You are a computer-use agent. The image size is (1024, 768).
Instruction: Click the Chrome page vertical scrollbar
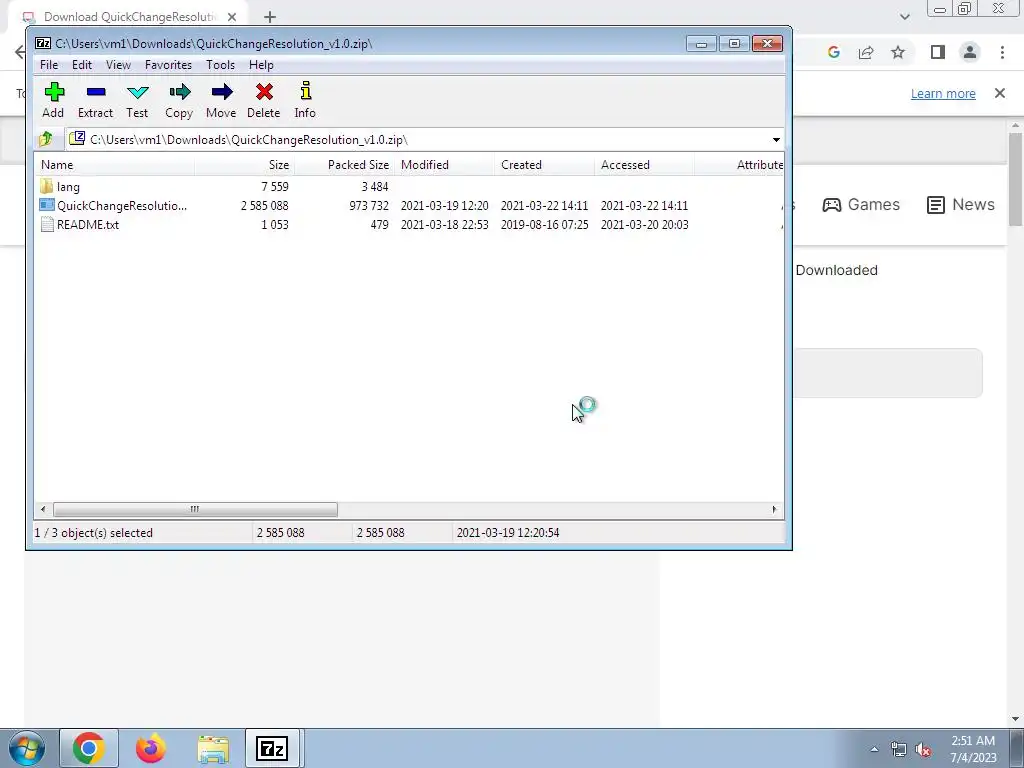pos(1015,180)
